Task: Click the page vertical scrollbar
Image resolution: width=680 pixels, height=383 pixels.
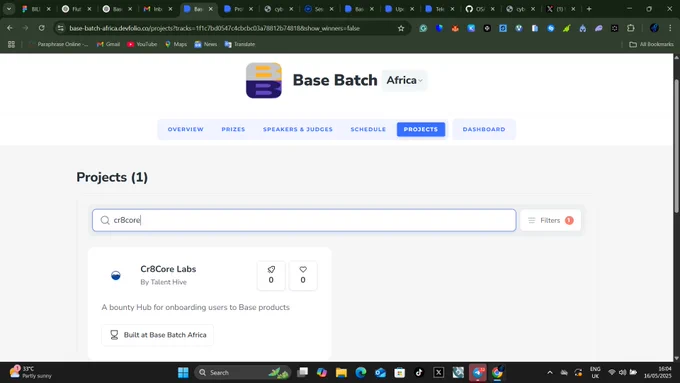Action: 677,146
